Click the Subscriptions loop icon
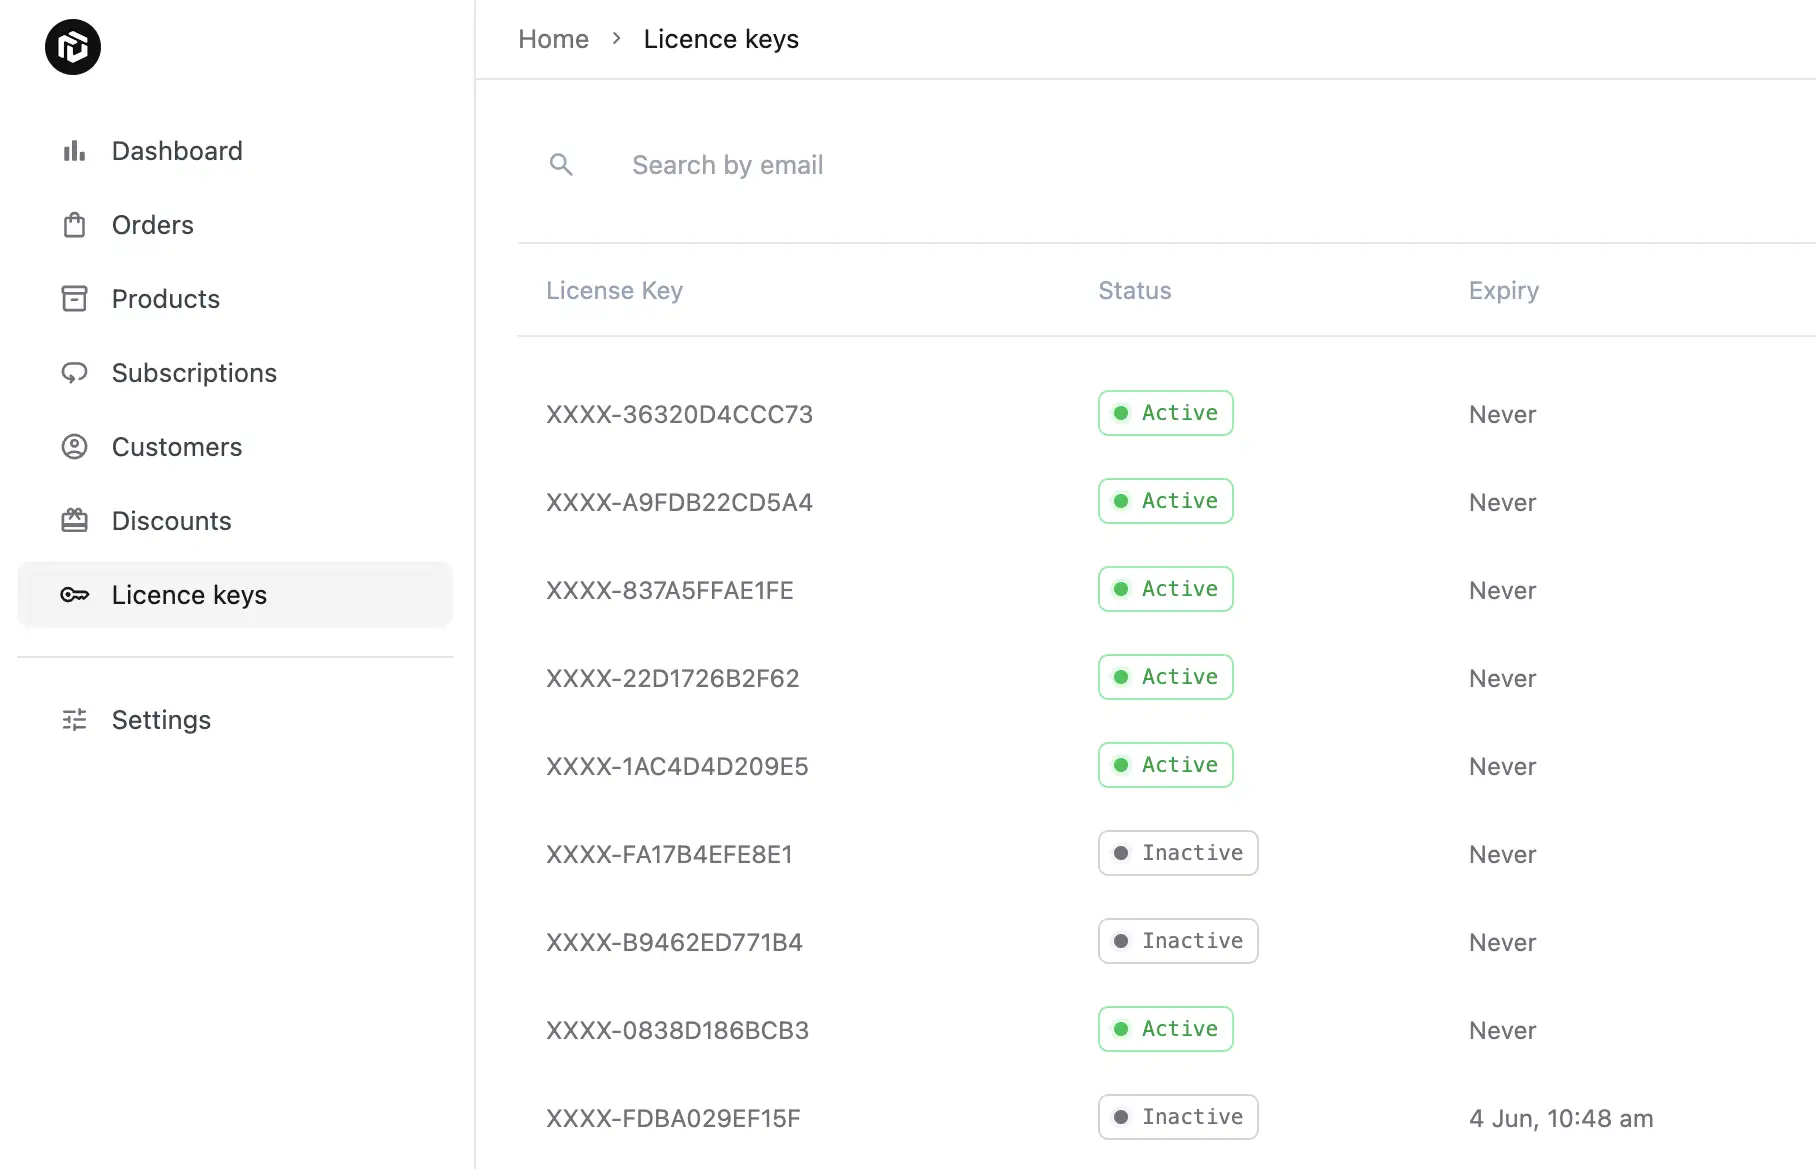Viewport: 1816px width, 1169px height. 73,372
